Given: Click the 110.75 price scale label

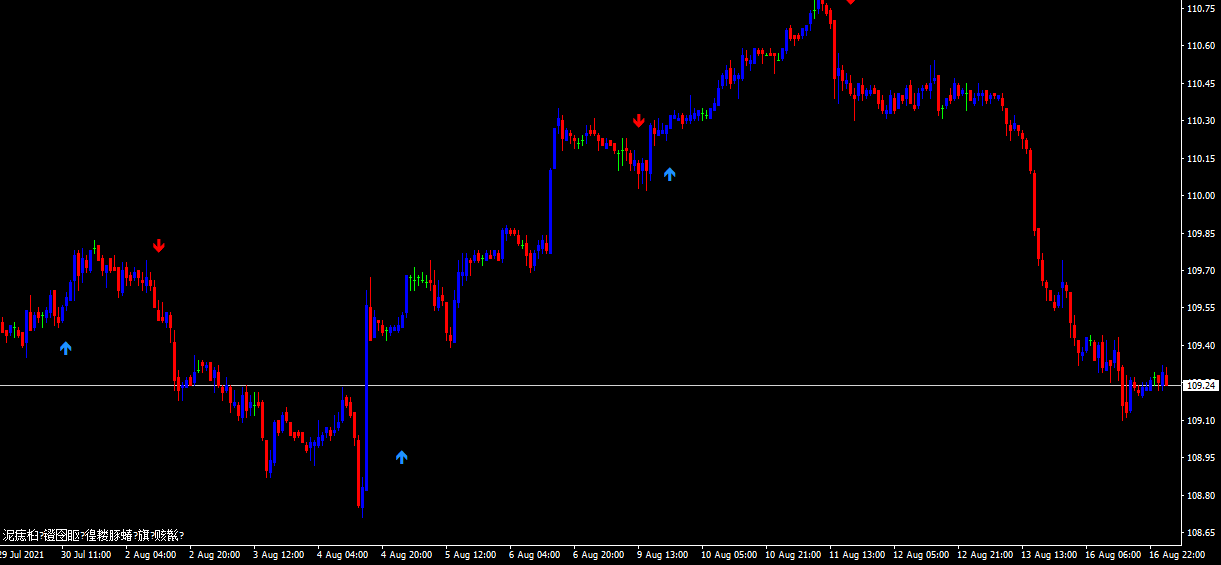Looking at the screenshot, I should click(1200, 8).
